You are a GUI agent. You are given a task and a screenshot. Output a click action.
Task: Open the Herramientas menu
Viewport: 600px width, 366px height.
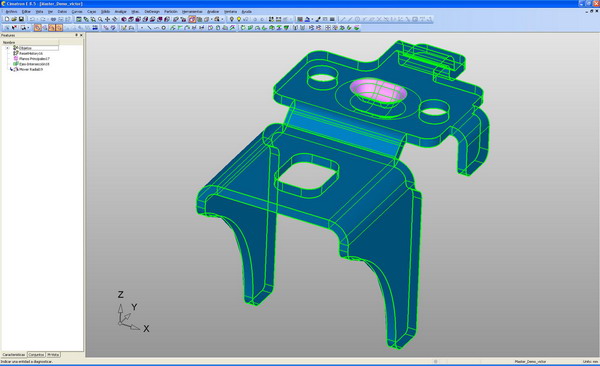tap(192, 11)
